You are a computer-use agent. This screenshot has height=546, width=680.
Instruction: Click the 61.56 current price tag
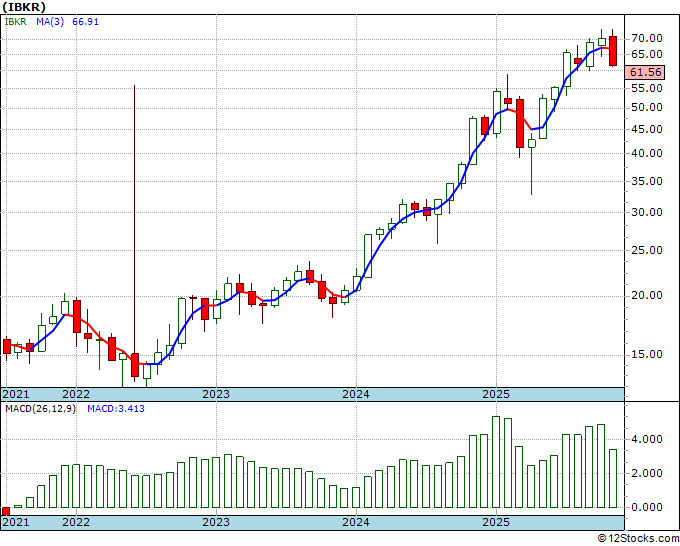tap(645, 72)
